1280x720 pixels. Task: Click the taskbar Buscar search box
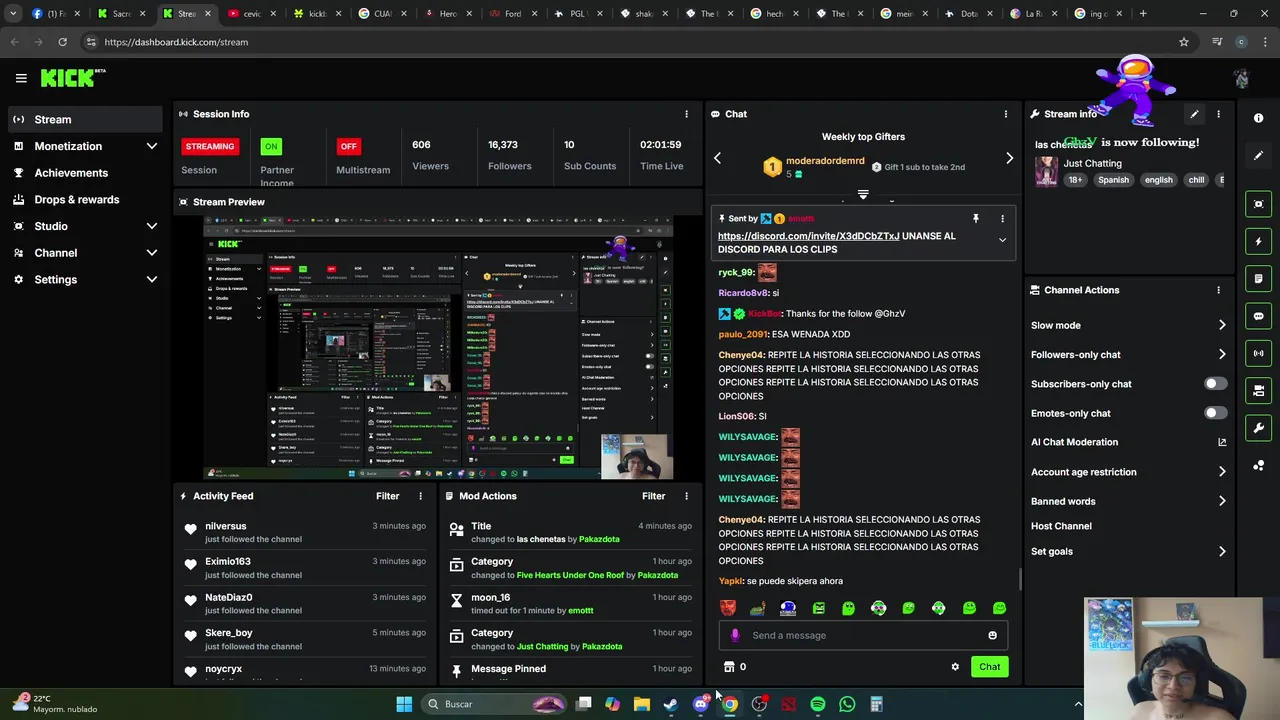tap(495, 704)
